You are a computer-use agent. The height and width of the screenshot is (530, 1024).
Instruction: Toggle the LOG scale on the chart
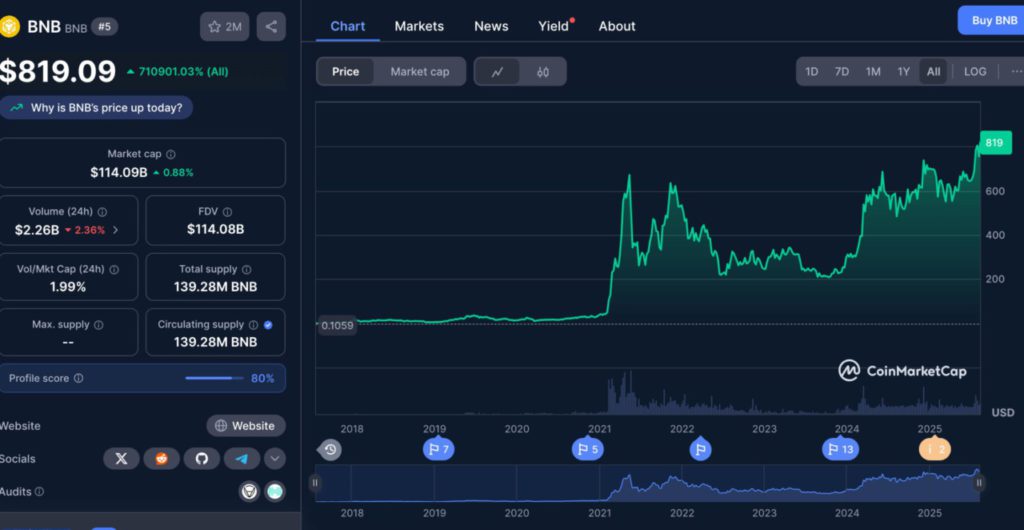(x=974, y=72)
